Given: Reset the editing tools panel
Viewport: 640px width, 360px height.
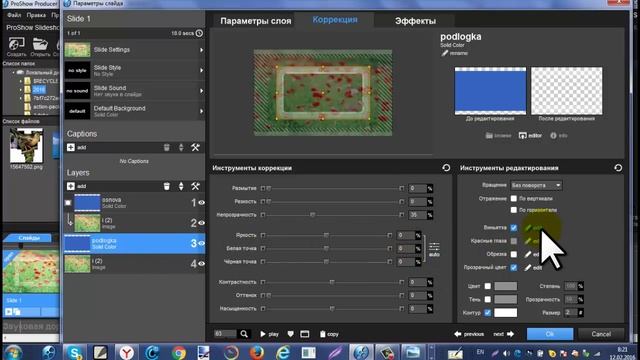Looking at the screenshot, I should point(618,168).
